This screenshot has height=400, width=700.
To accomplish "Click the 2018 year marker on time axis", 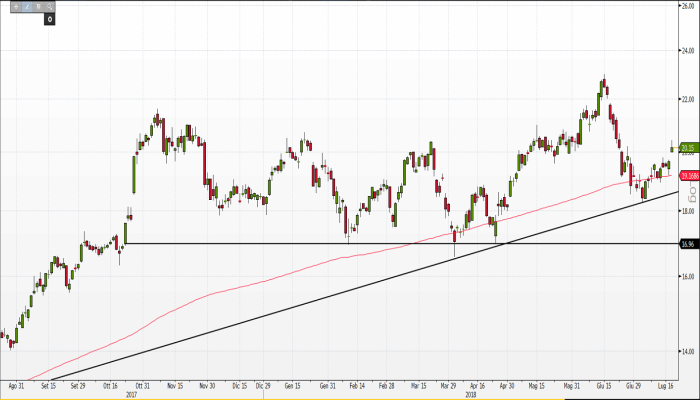I will (470, 394).
